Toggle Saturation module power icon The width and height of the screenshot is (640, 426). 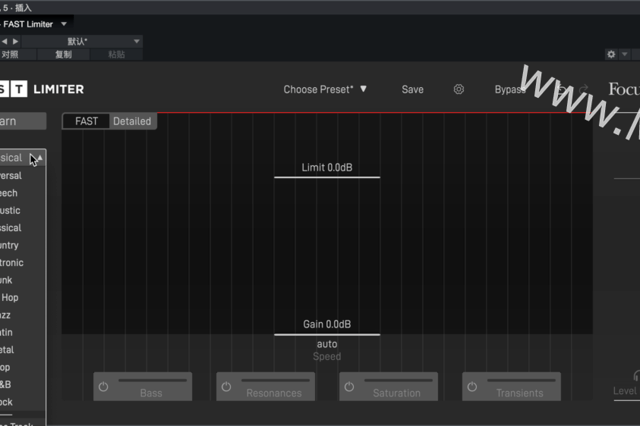(x=349, y=386)
